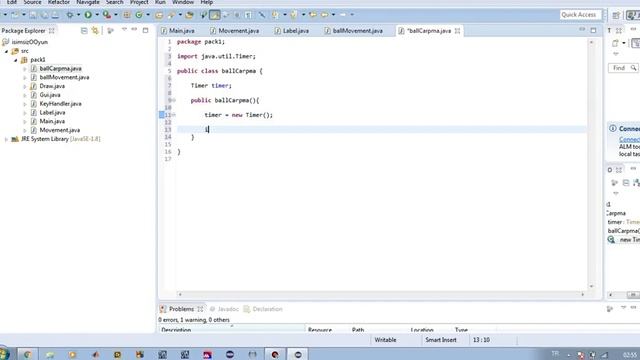Click the Previous Annotation toolbar icon
This screenshot has height=360, width=640.
(x=293, y=15)
